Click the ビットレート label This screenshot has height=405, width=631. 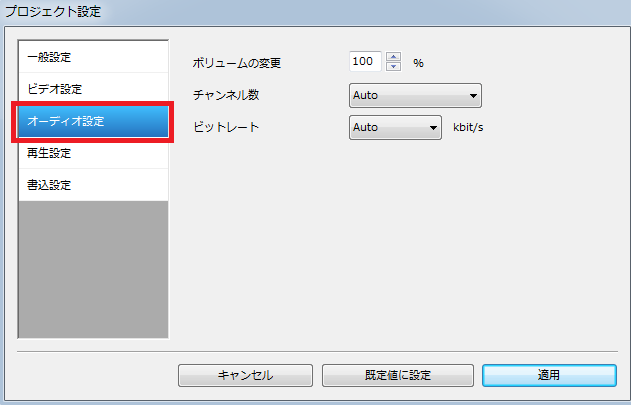click(226, 127)
